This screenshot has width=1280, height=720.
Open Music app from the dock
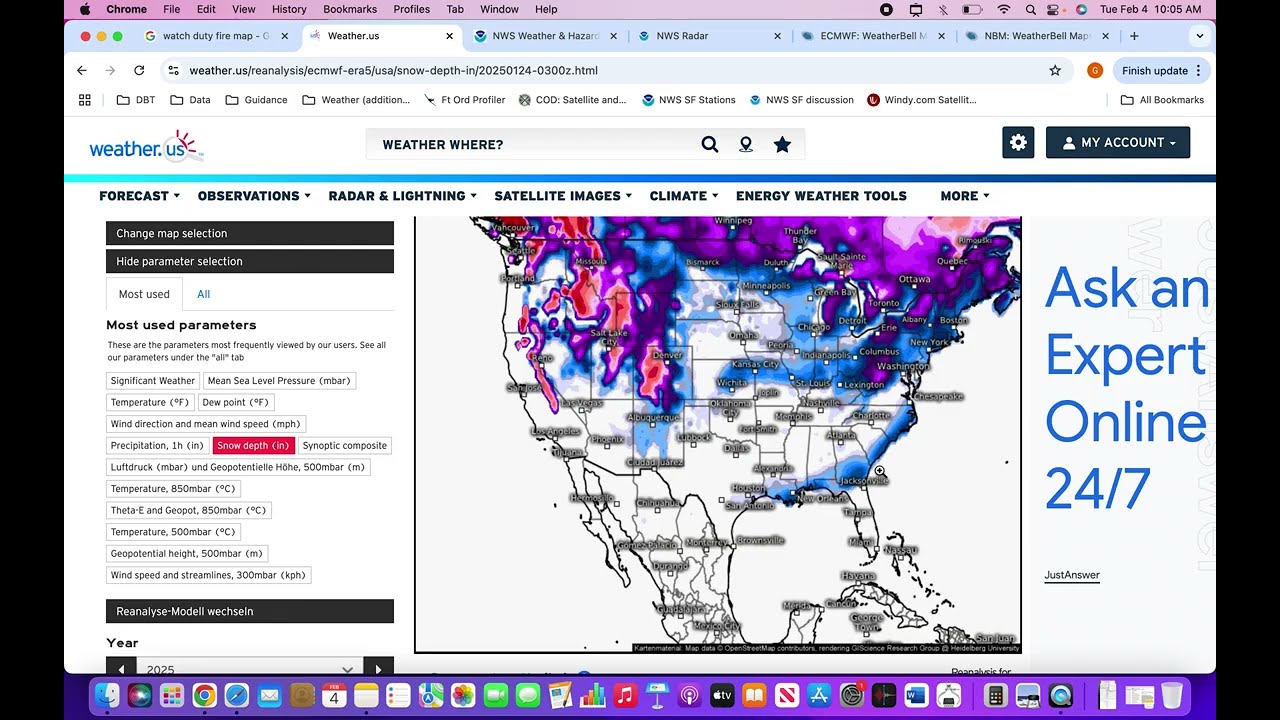click(x=625, y=695)
